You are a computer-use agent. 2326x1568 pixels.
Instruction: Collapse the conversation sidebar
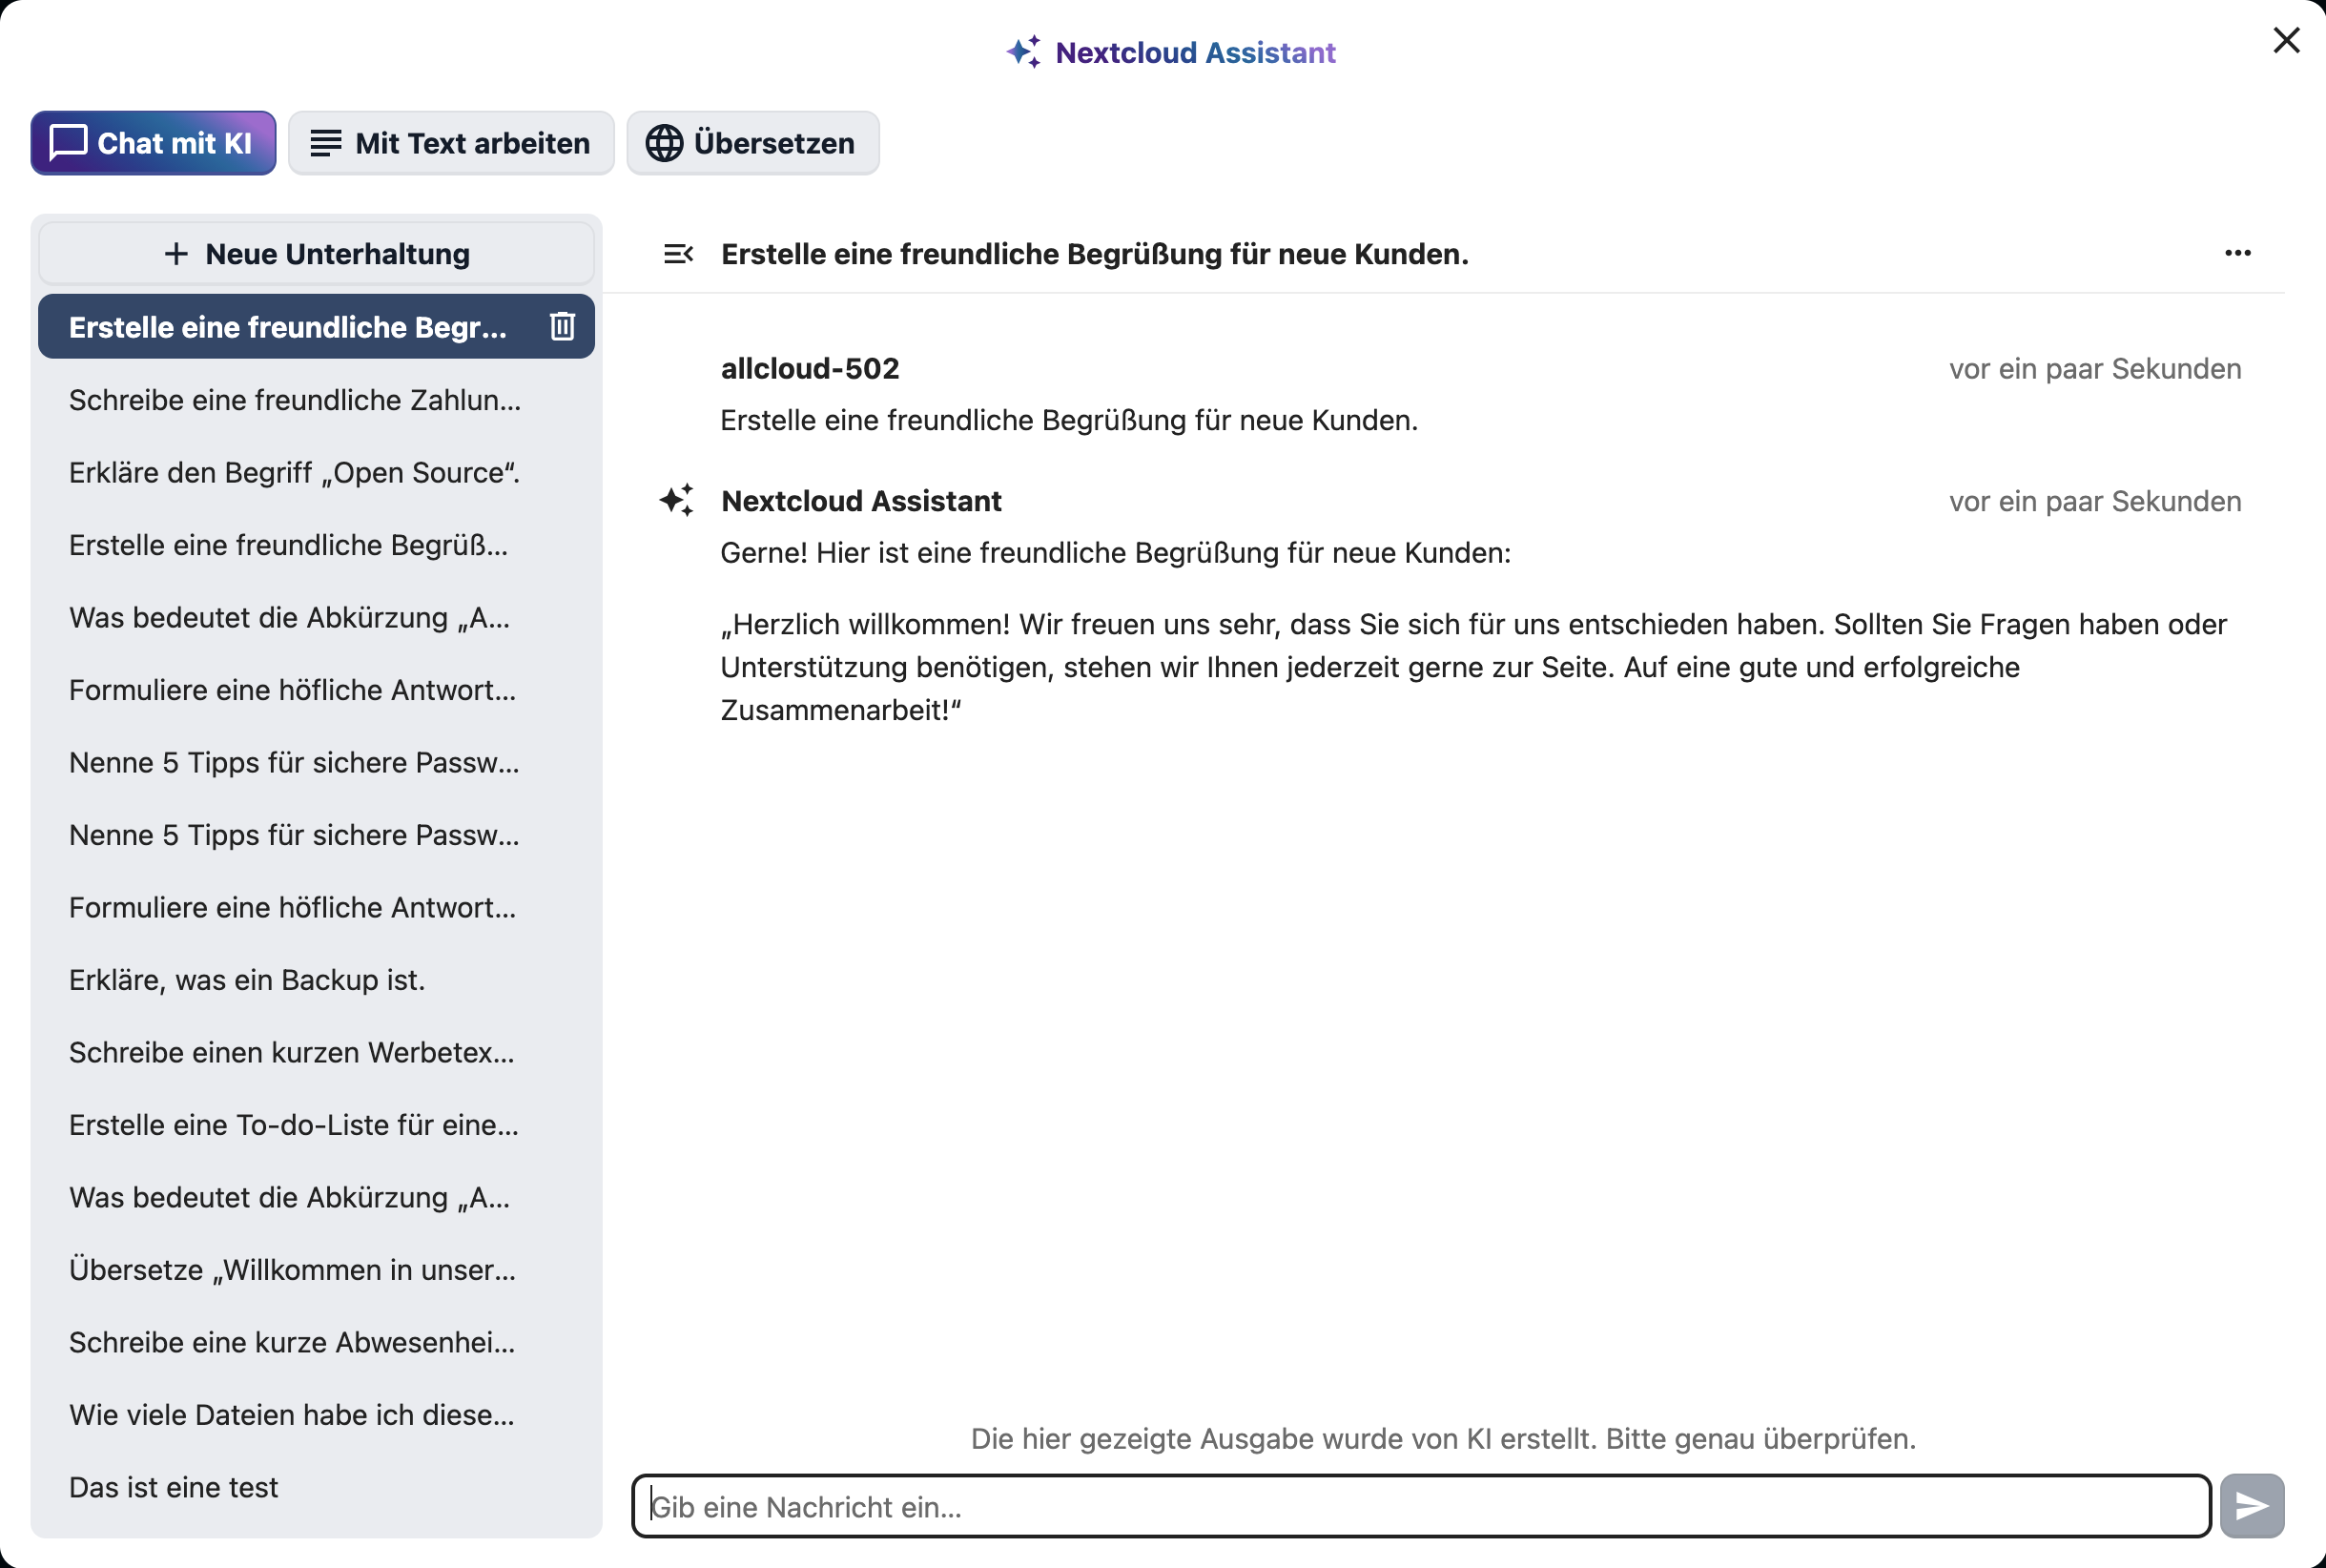pos(678,254)
